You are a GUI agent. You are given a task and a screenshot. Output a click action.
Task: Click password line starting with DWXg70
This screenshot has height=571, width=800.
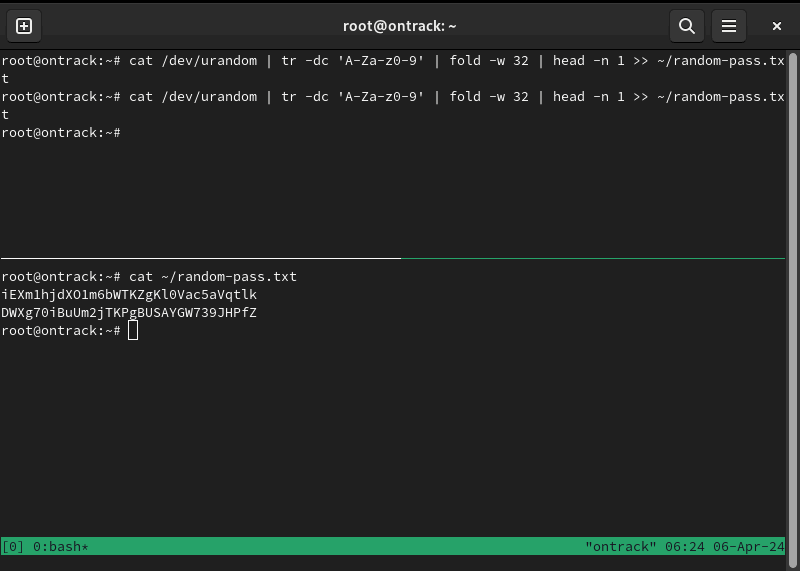click(x=129, y=313)
